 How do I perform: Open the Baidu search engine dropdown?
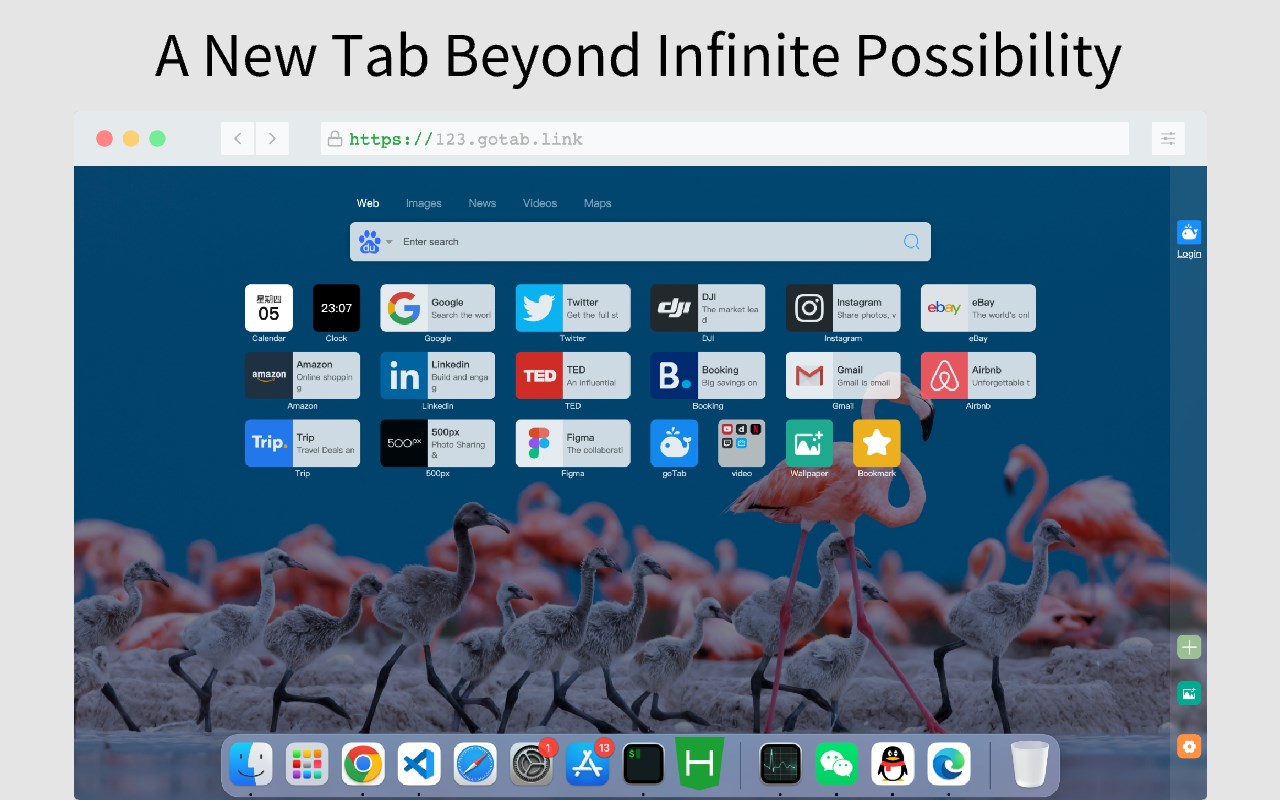point(376,241)
